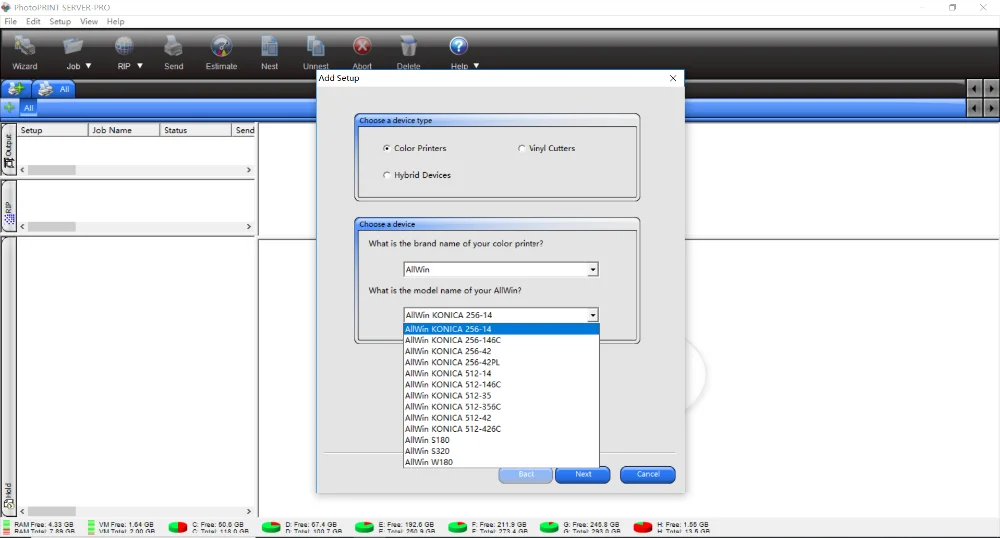Select the Color Printers radio button
The height and width of the screenshot is (538, 1000).
[x=386, y=148]
